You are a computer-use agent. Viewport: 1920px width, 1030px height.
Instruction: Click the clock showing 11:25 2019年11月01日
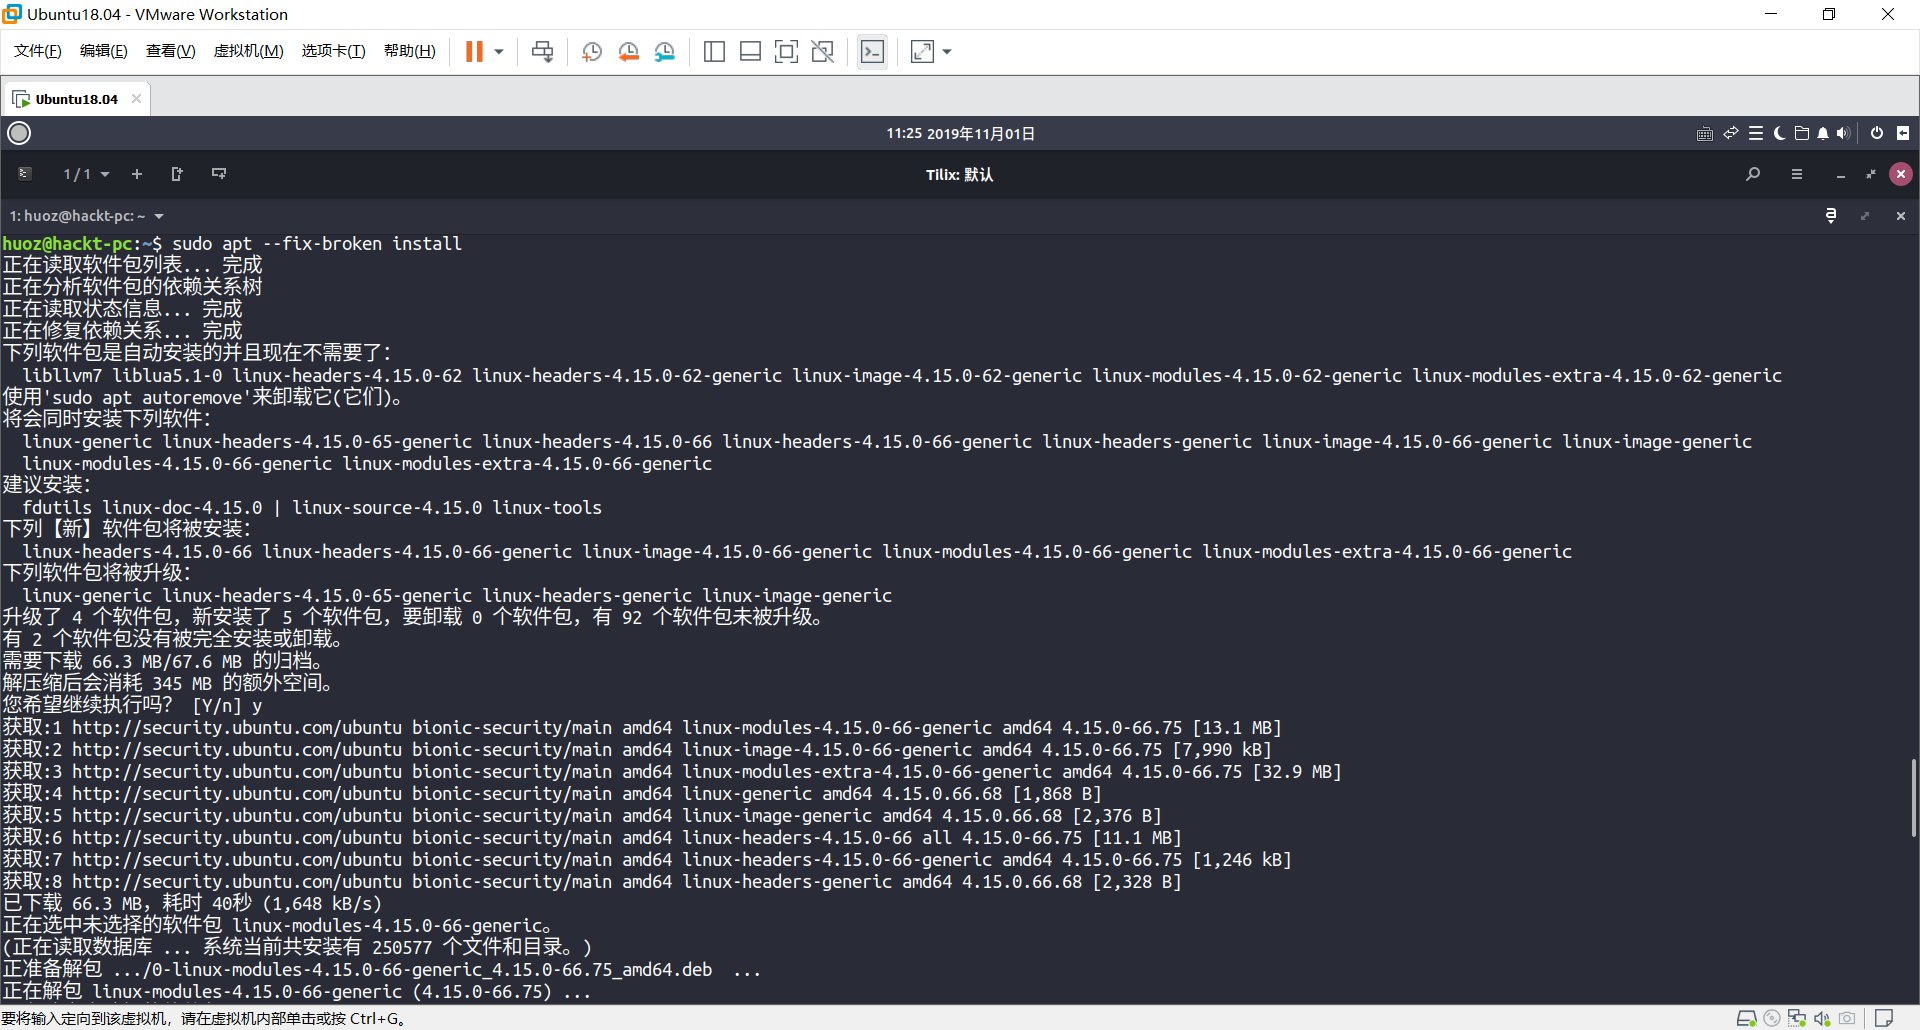tap(960, 134)
